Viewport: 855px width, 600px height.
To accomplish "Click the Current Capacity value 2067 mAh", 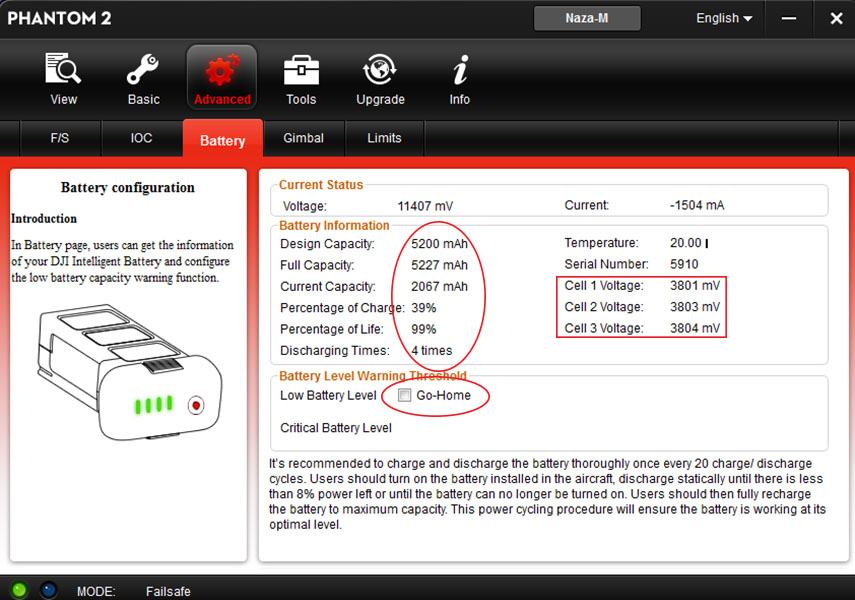I will pyautogui.click(x=439, y=286).
